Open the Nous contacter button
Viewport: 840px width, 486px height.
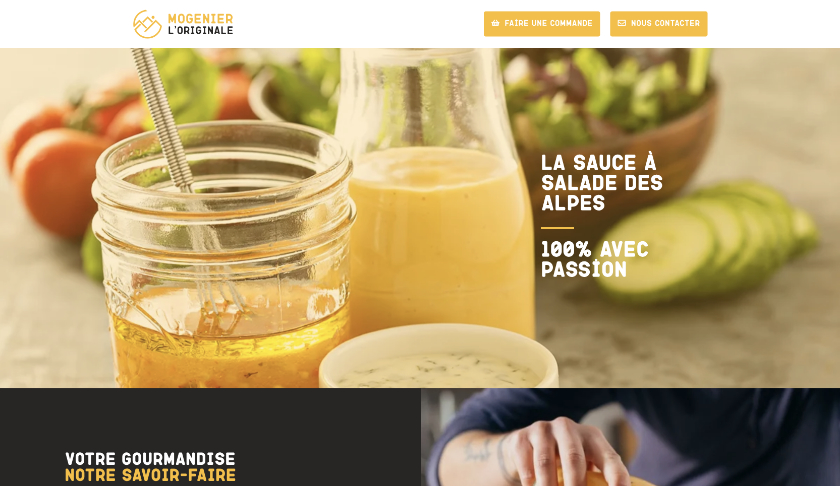pyautogui.click(x=658, y=24)
